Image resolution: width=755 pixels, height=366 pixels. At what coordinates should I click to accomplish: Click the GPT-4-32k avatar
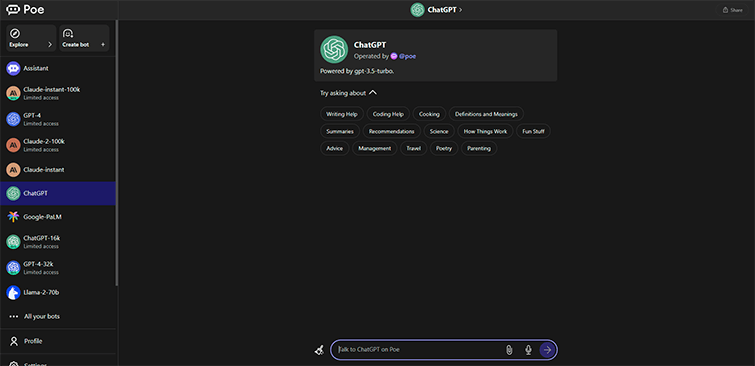pos(13,268)
